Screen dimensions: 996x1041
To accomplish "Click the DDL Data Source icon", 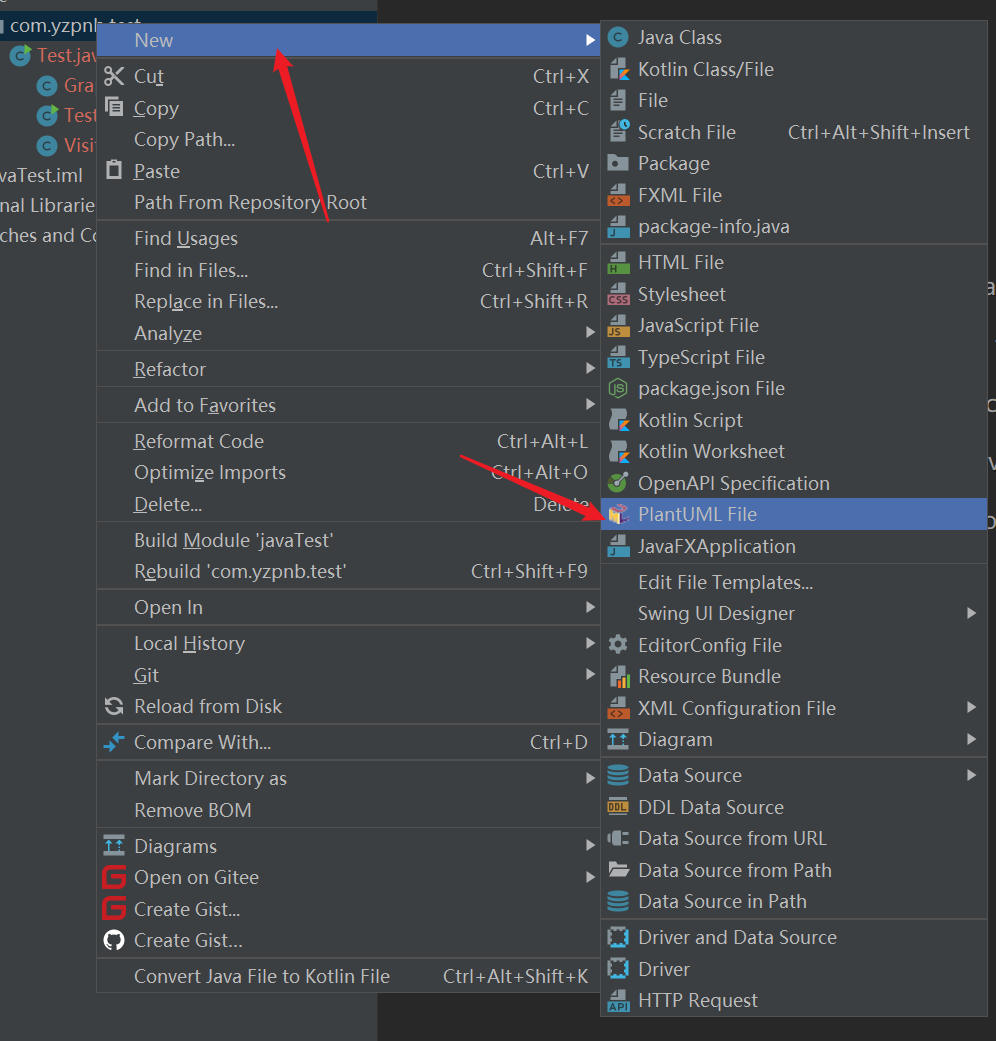I will click(618, 807).
